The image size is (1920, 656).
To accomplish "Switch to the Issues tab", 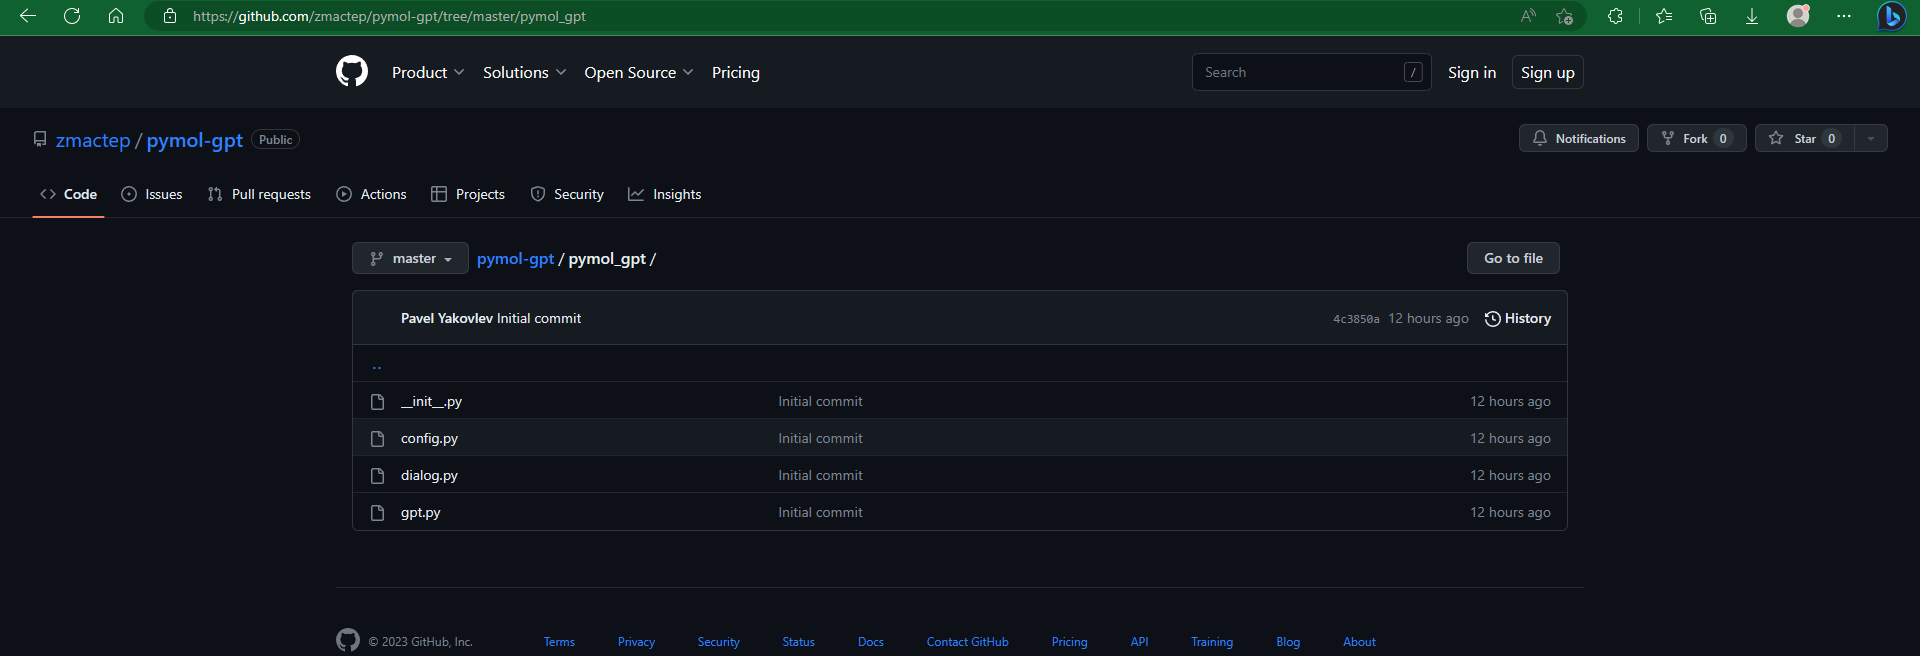I will [x=152, y=194].
